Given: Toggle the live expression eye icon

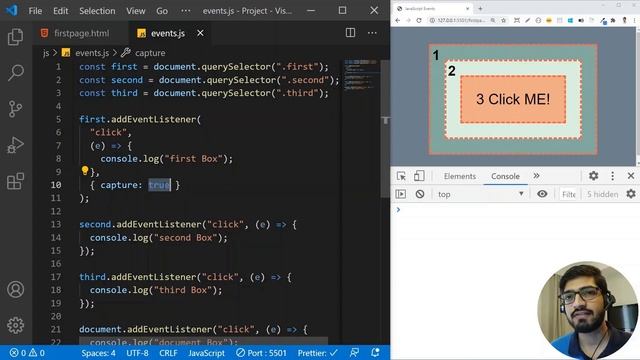Looking at the screenshot, I should click(542, 194).
